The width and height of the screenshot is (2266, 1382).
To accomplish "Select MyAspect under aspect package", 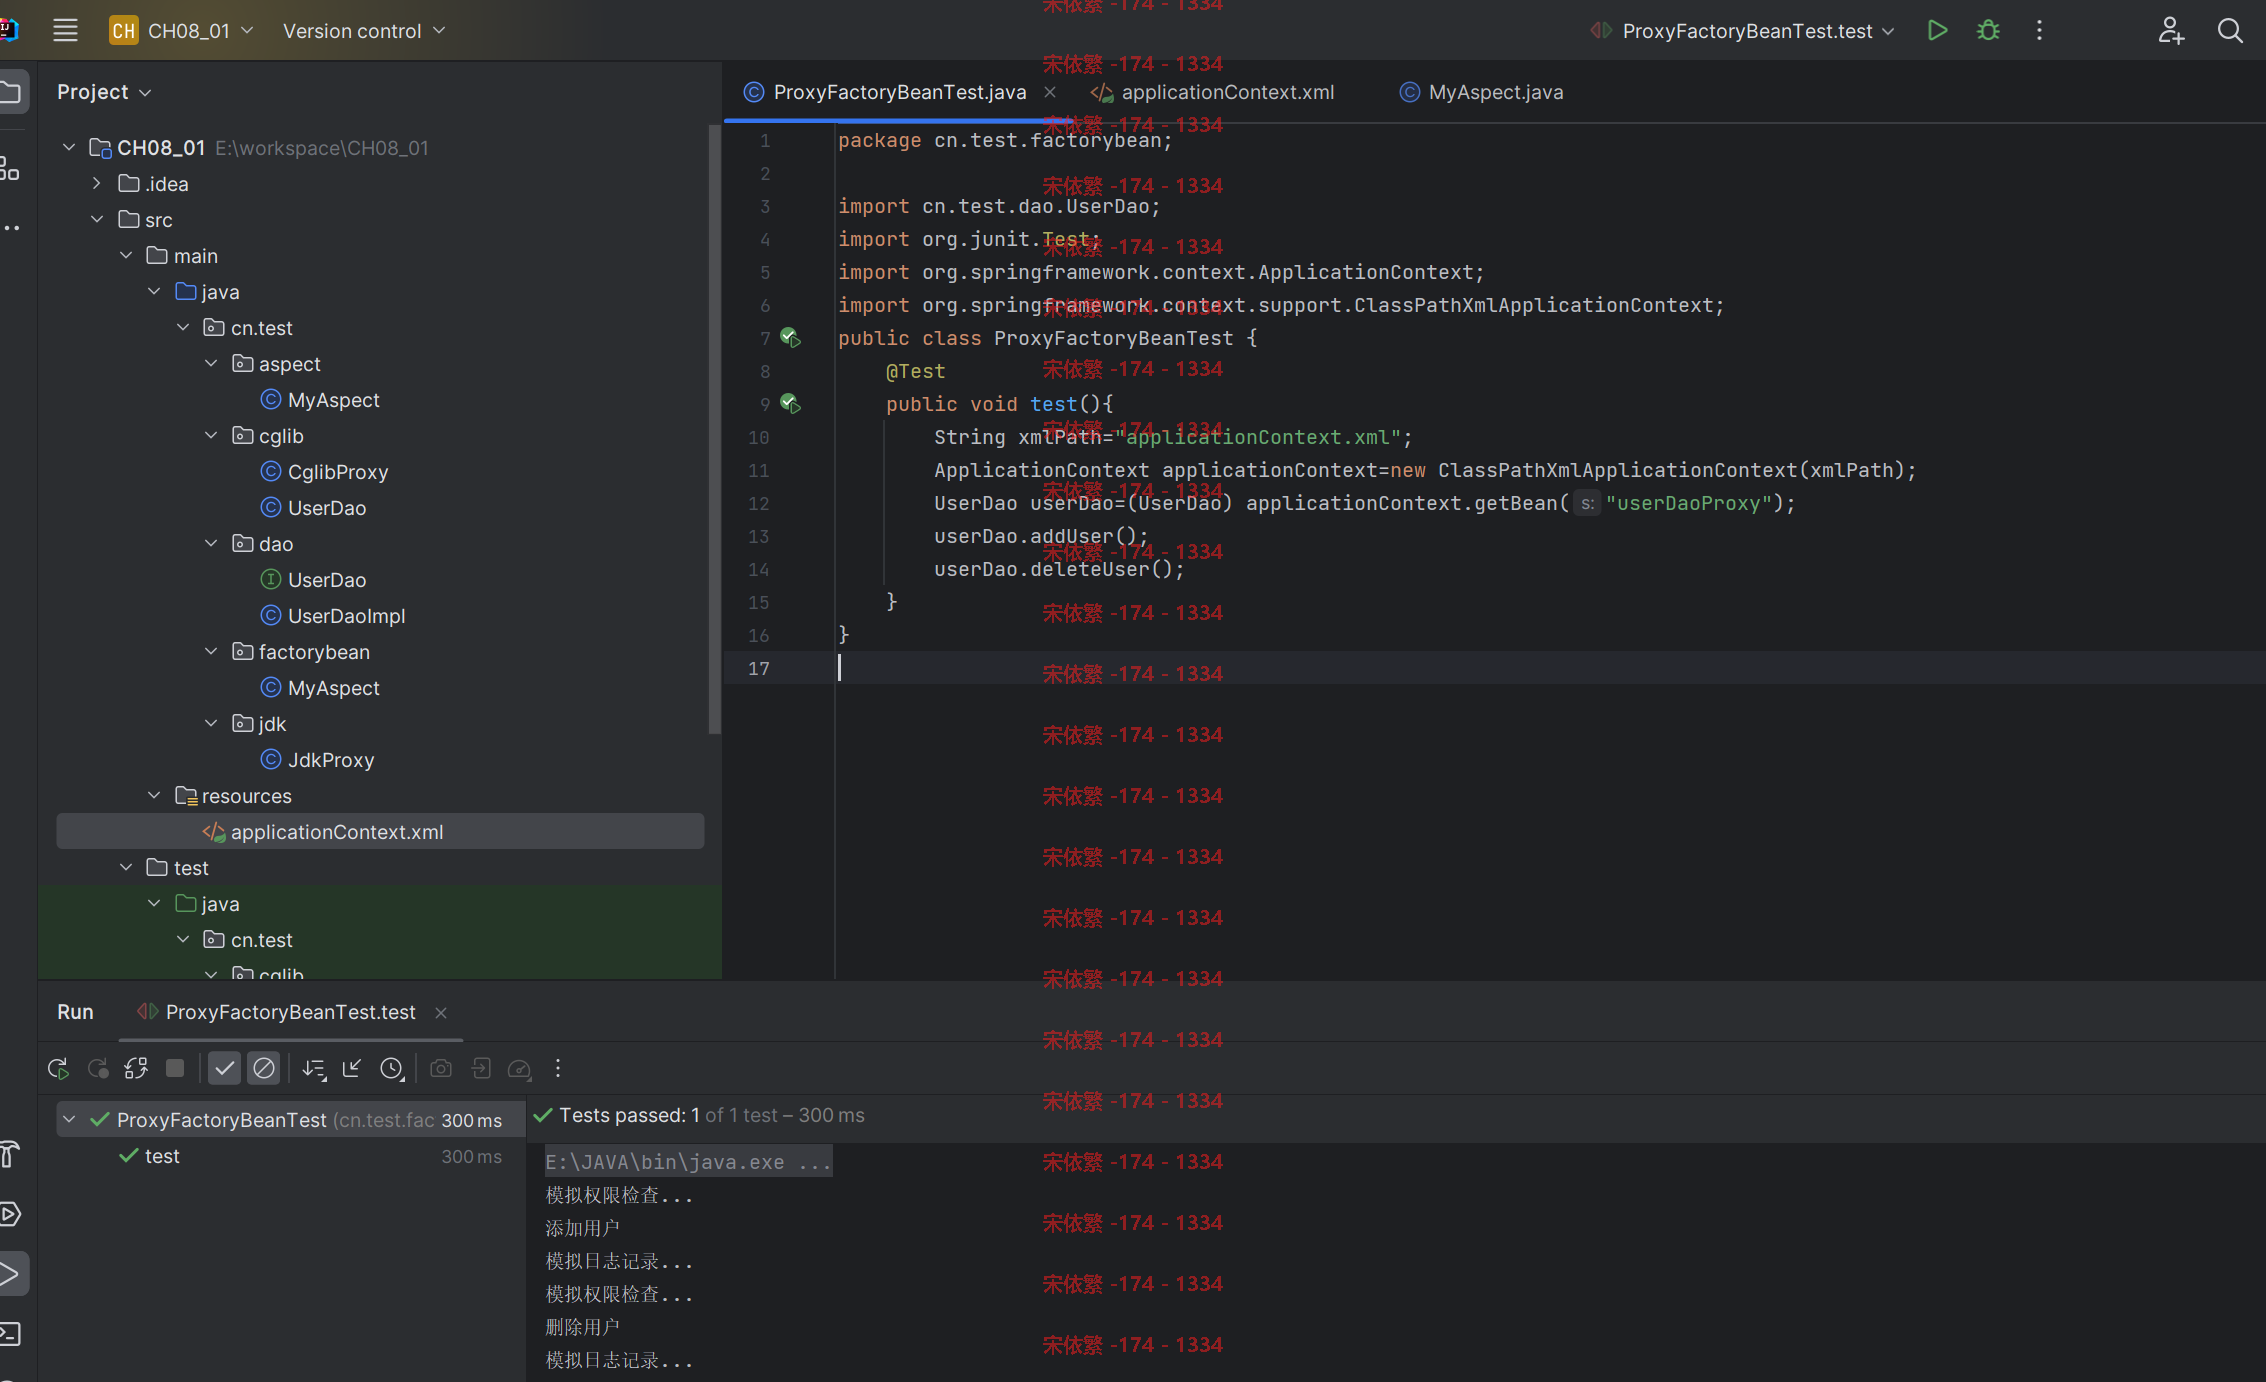I will tap(320, 400).
